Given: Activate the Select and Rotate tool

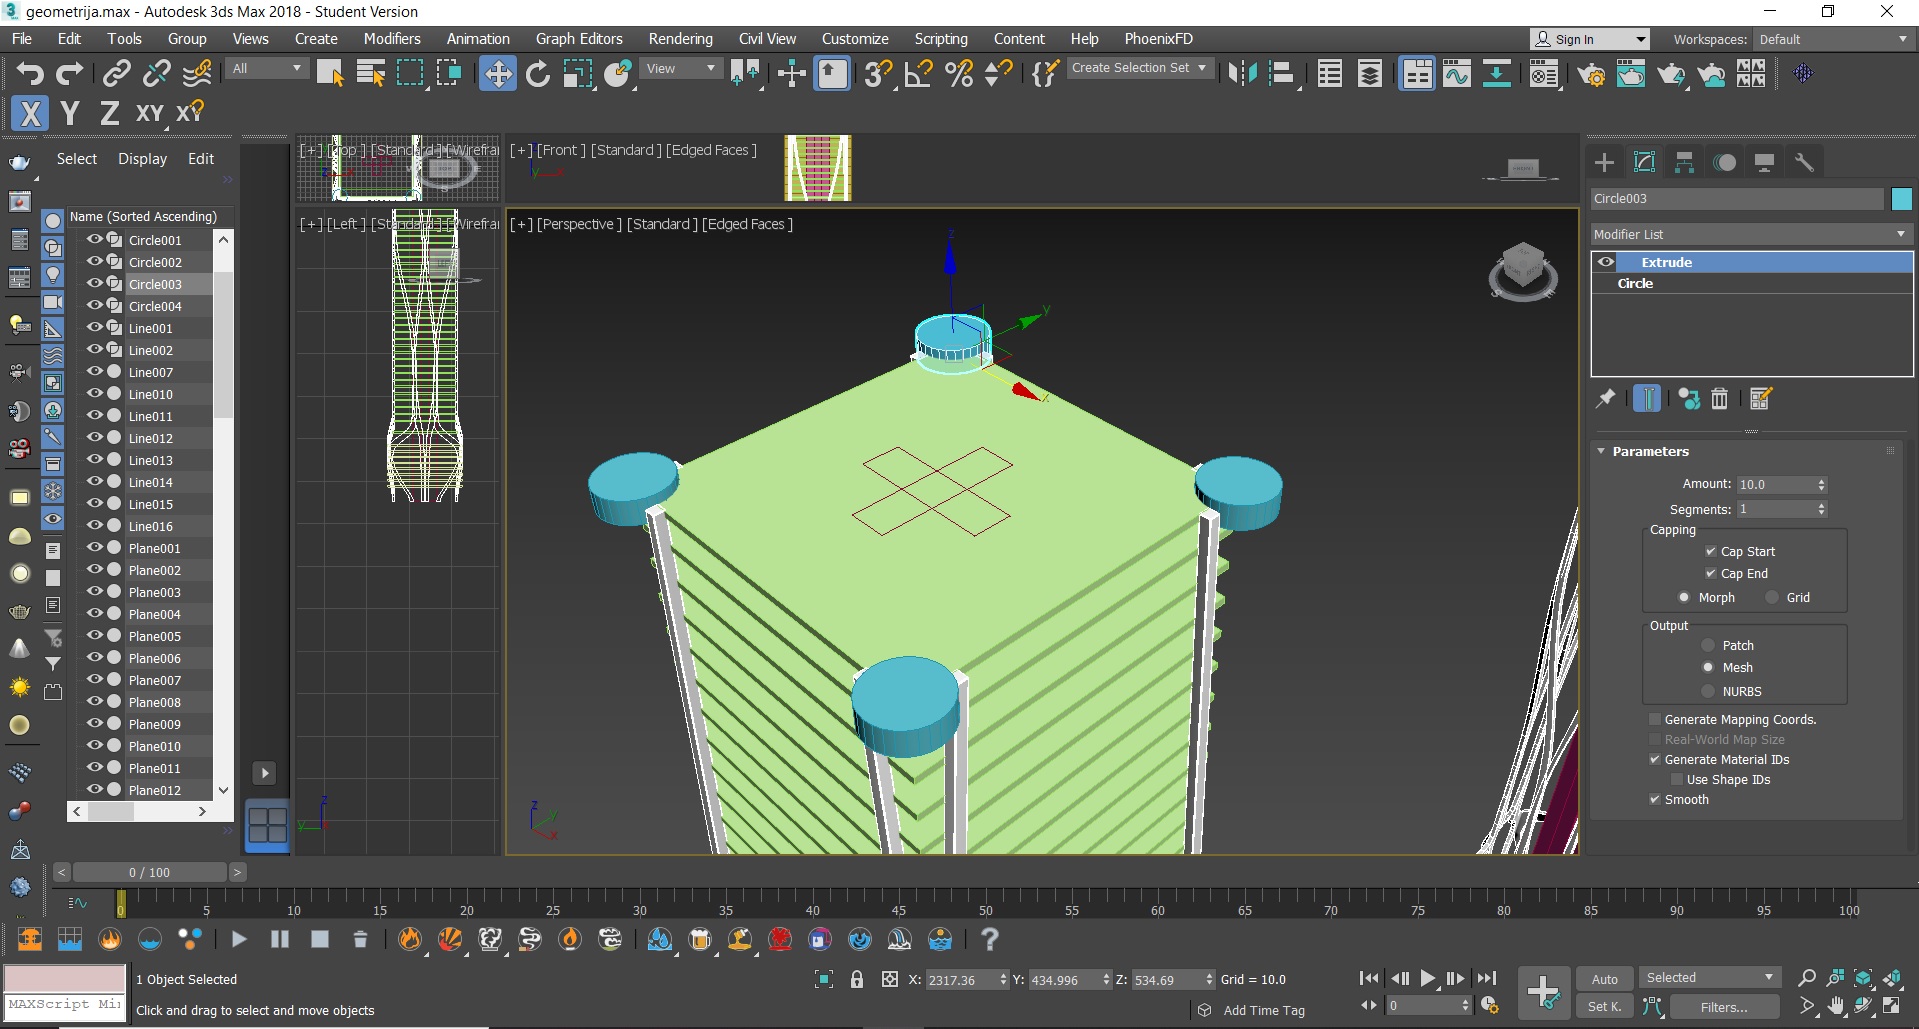Looking at the screenshot, I should pyautogui.click(x=538, y=74).
